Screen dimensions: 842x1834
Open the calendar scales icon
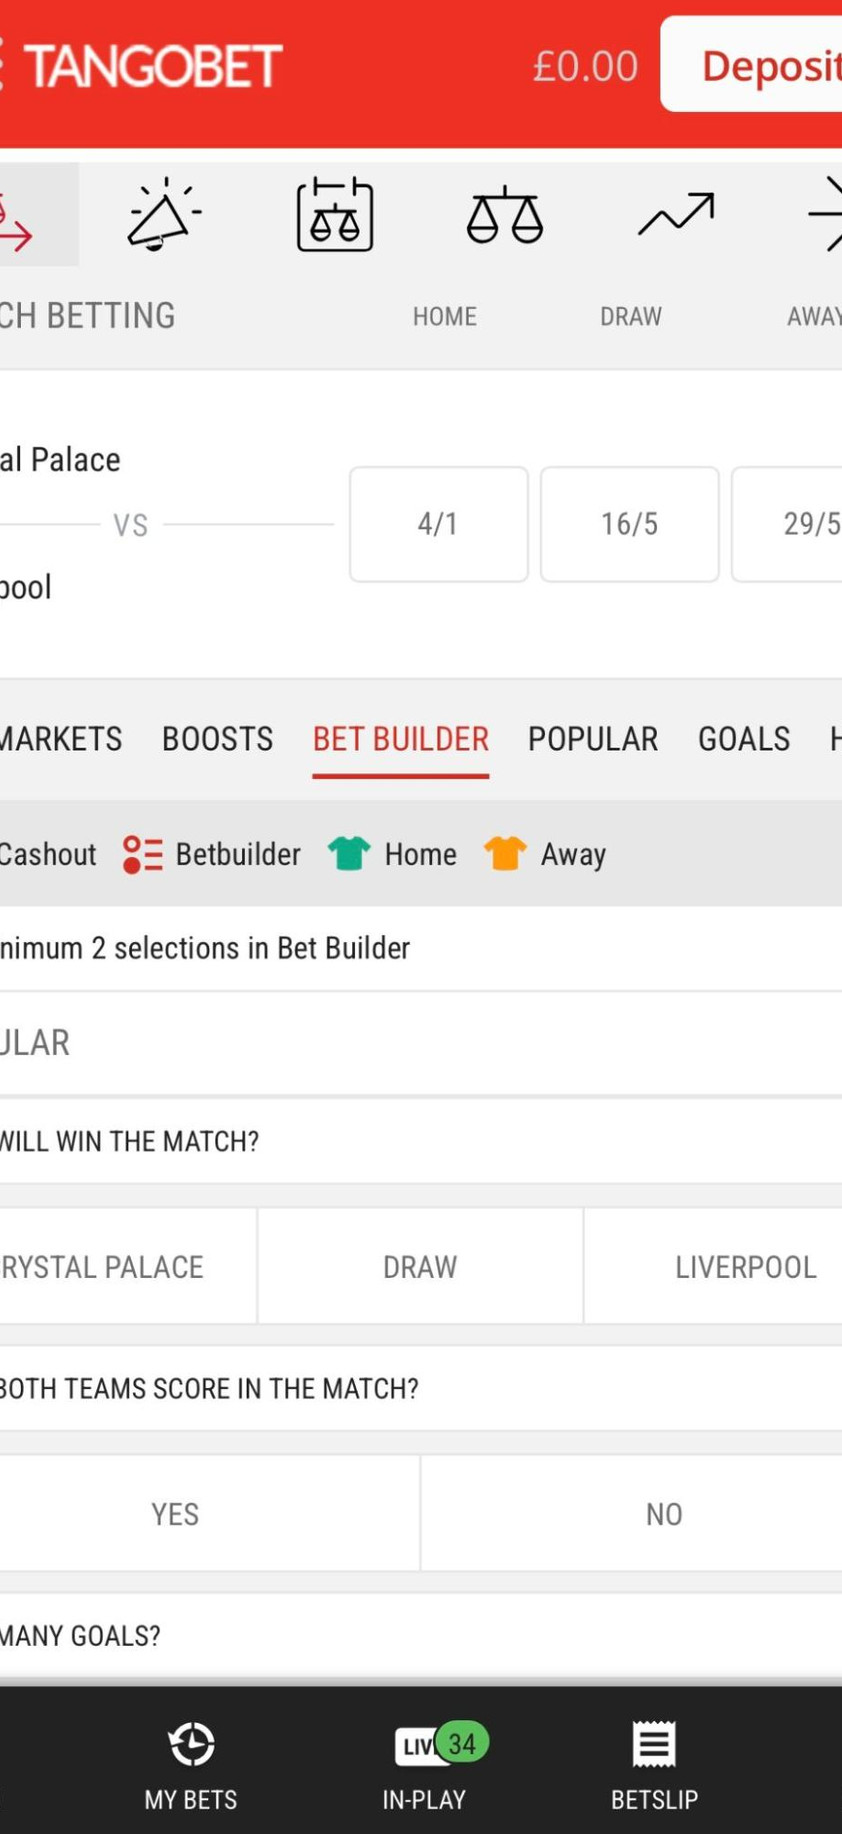335,214
